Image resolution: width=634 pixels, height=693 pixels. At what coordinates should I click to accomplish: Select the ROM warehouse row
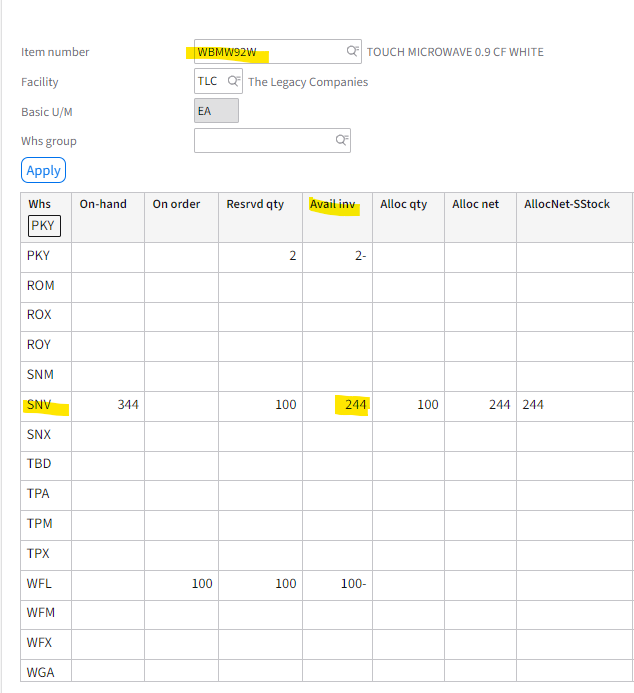click(x=326, y=287)
